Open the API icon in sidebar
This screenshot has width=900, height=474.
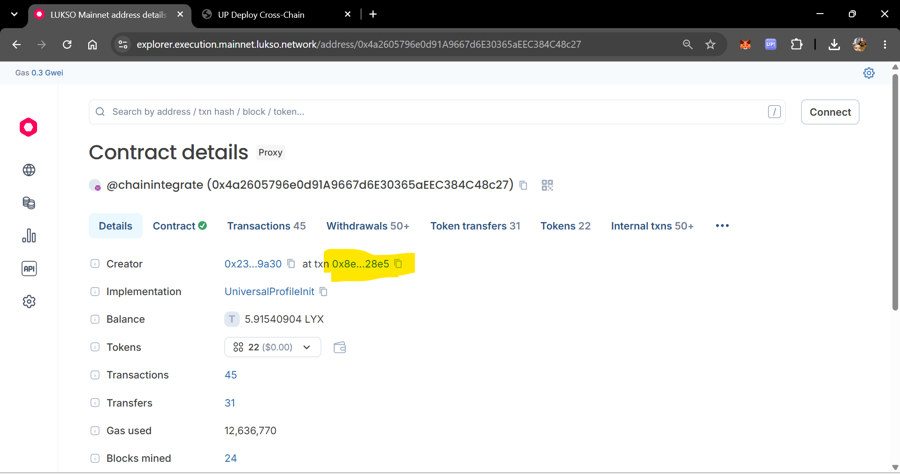point(29,269)
